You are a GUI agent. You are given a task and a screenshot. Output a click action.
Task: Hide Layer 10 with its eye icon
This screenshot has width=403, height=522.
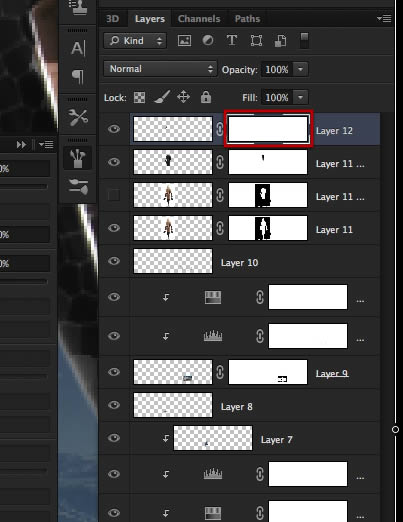pos(114,261)
